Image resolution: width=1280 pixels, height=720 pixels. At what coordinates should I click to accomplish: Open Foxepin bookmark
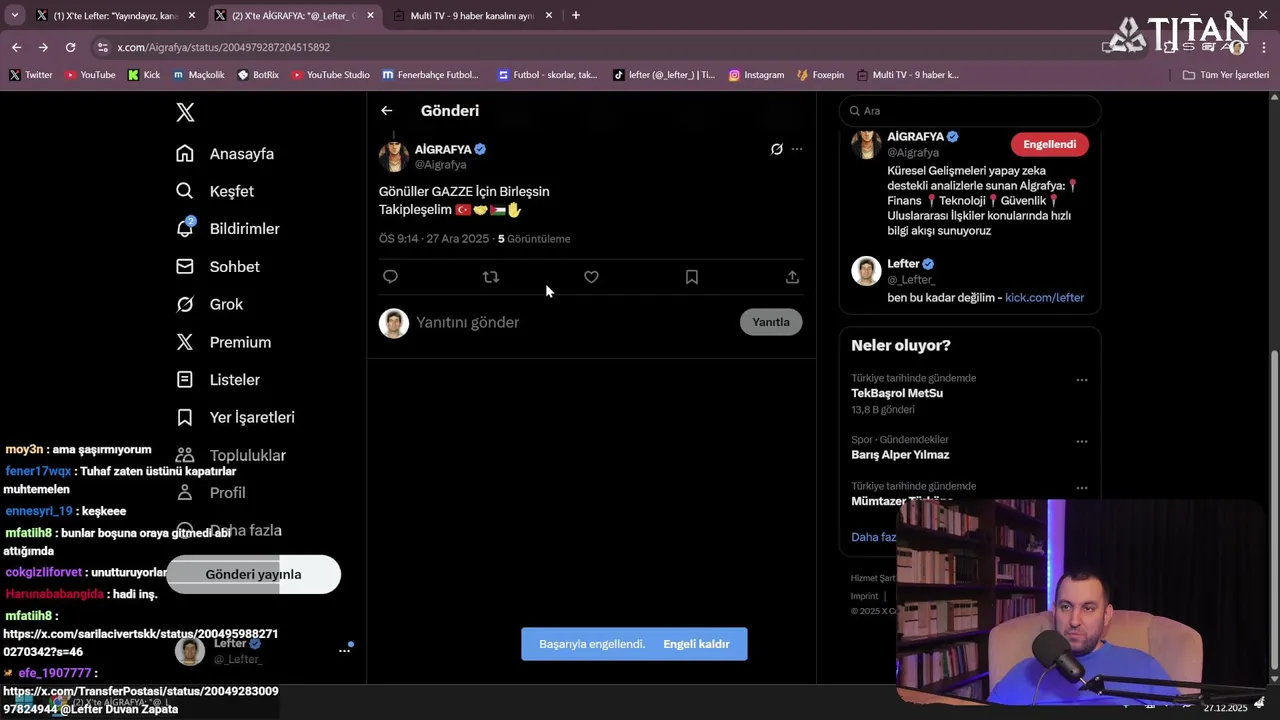(x=821, y=75)
